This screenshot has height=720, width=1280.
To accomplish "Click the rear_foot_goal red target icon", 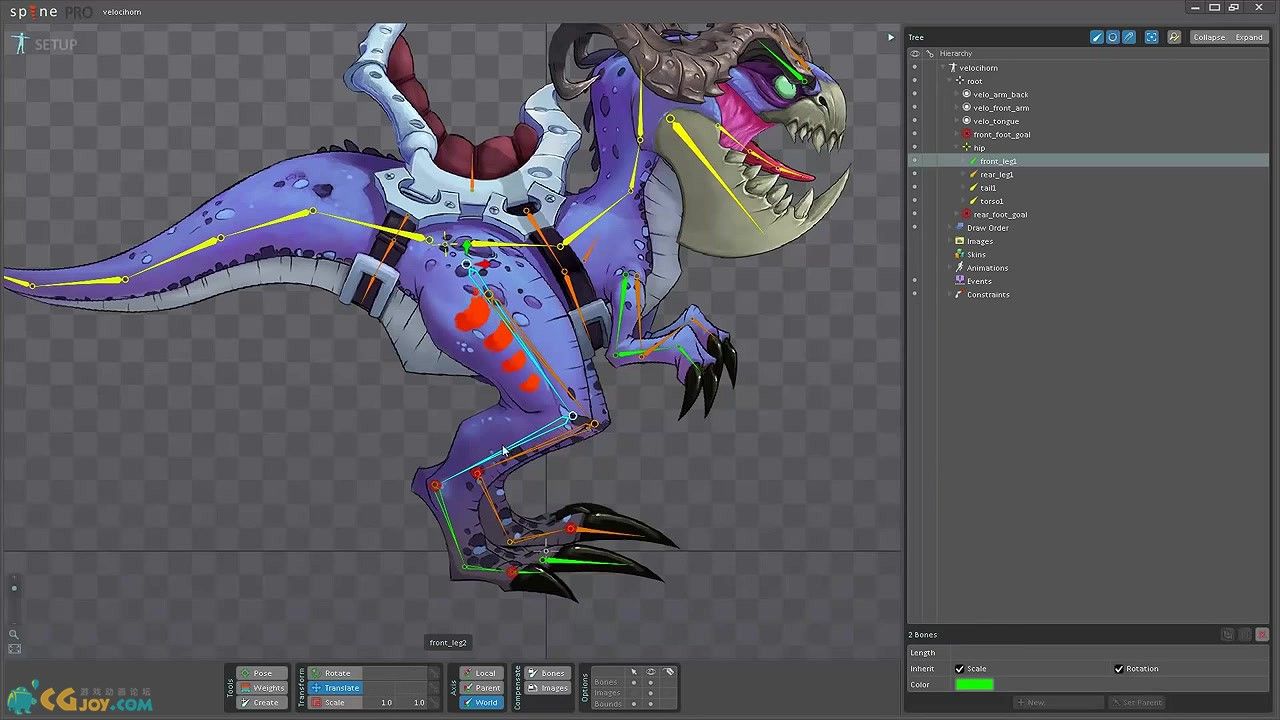I will pos(966,214).
